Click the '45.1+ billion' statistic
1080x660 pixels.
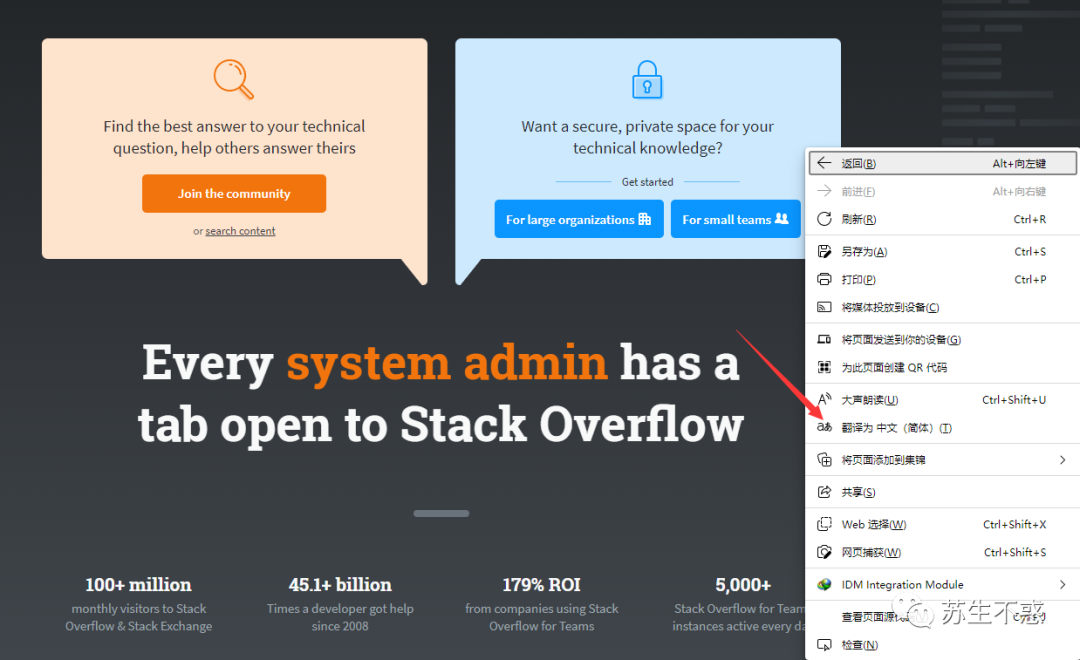point(340,584)
